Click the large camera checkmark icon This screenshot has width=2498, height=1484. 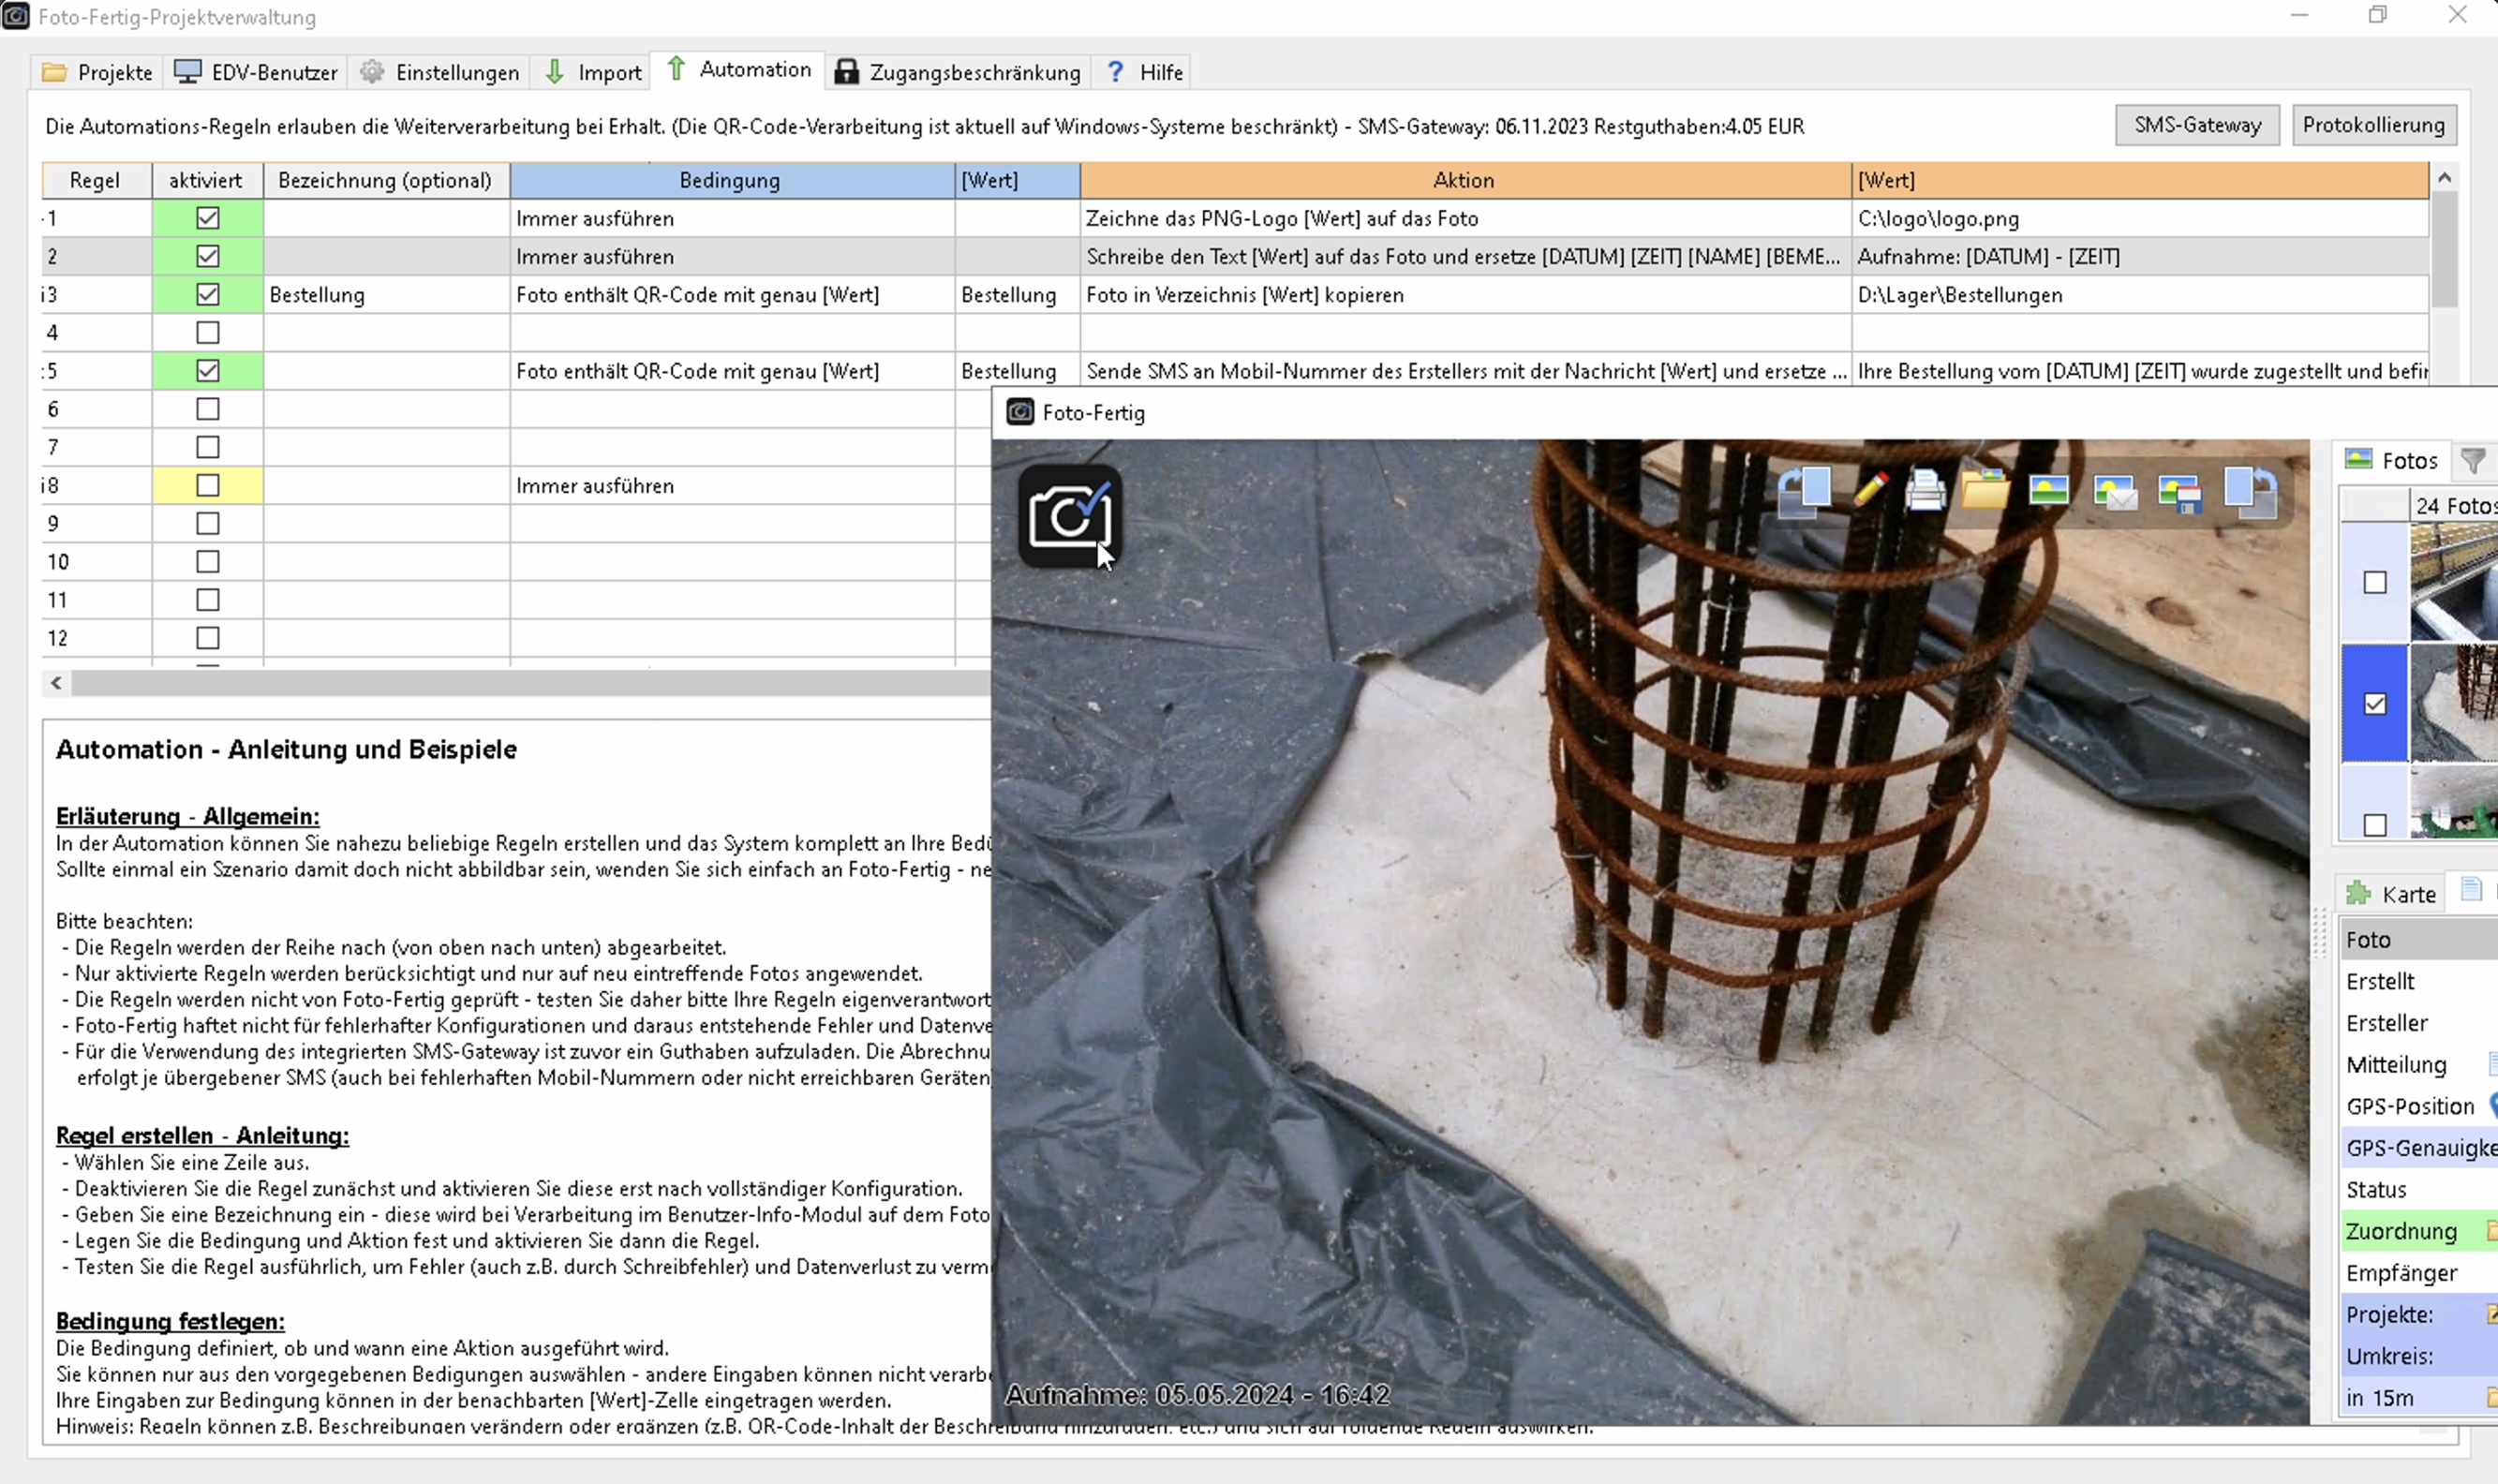(x=1069, y=516)
